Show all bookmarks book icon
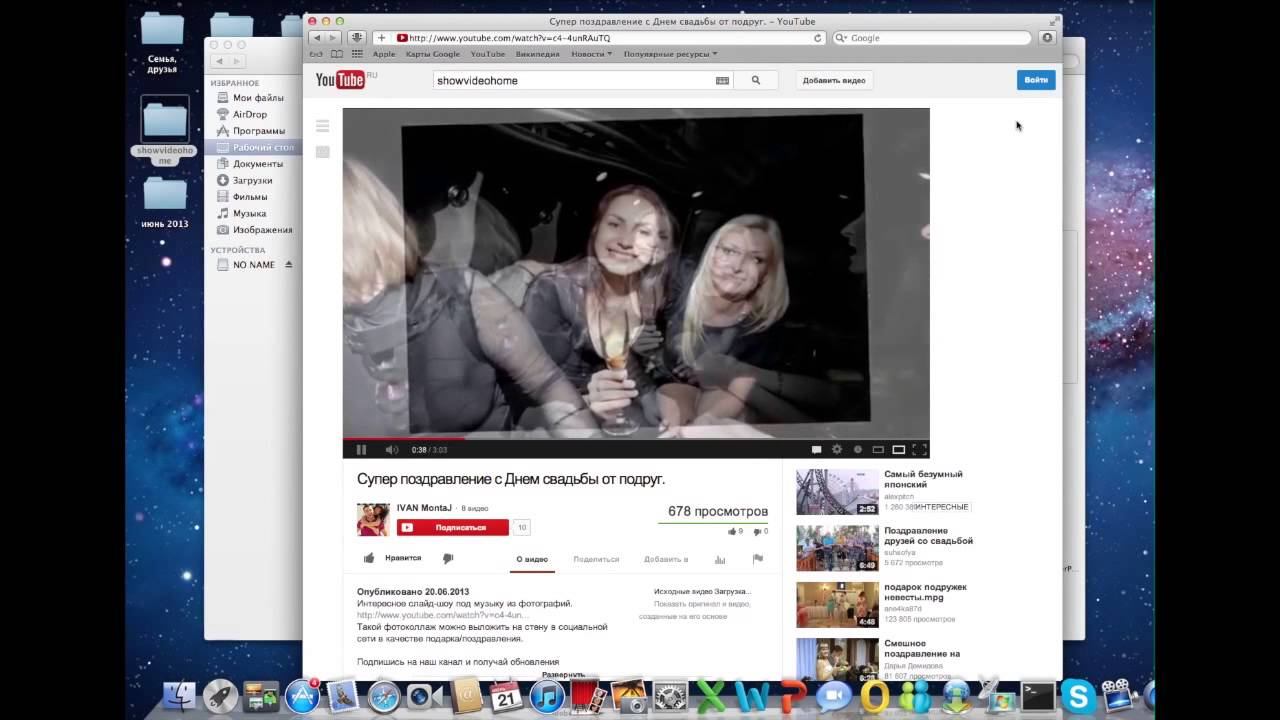Screen dimensions: 1280x720 [x=337, y=54]
